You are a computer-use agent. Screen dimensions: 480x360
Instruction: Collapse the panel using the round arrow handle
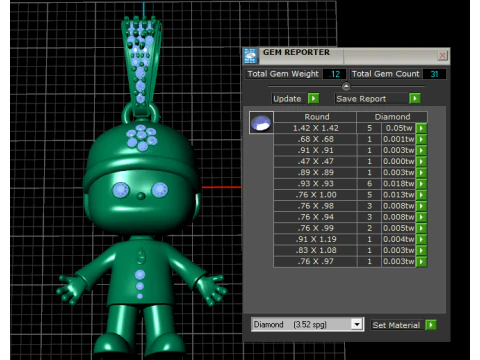tap(346, 86)
